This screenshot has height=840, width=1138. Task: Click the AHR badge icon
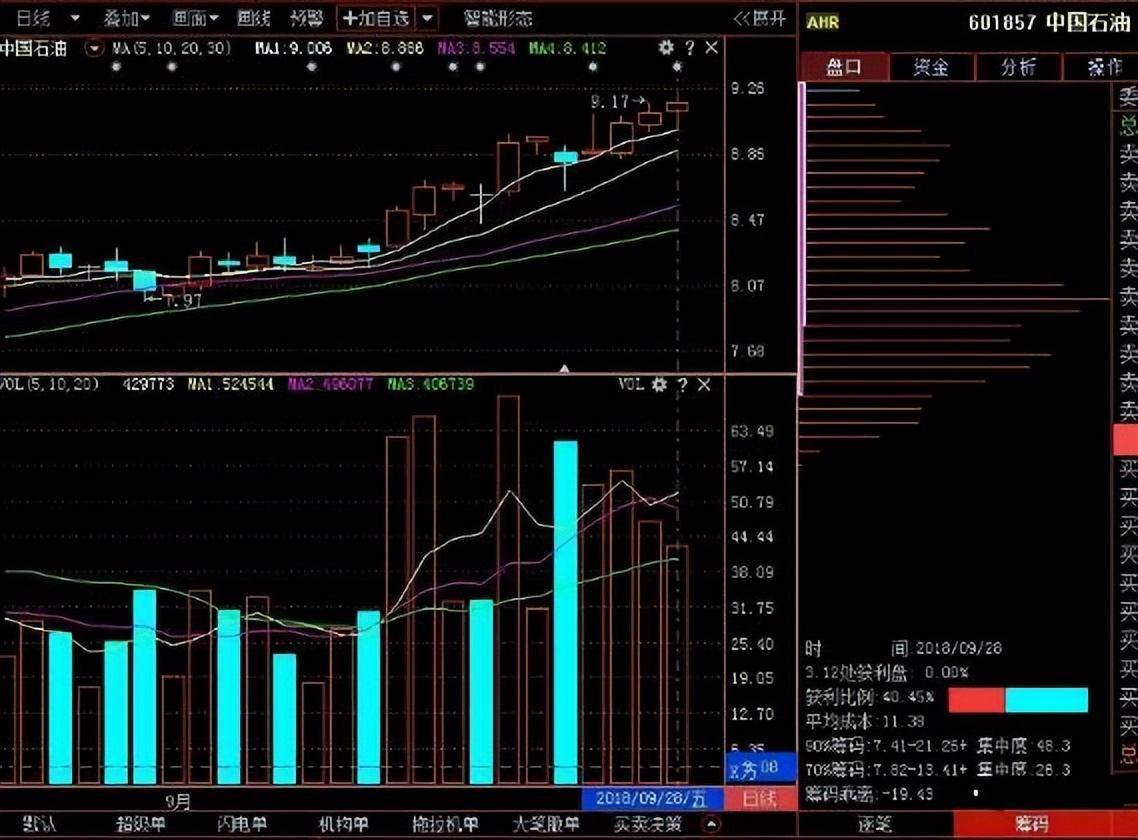tap(822, 23)
